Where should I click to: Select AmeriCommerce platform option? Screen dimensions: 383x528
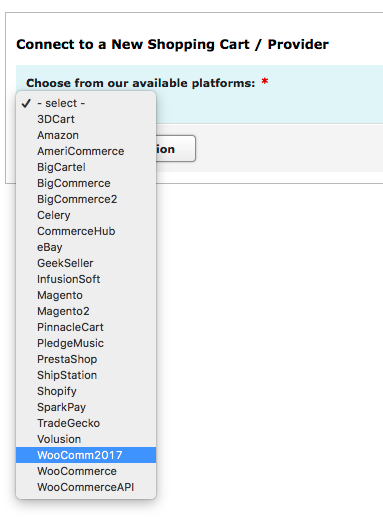click(x=86, y=151)
